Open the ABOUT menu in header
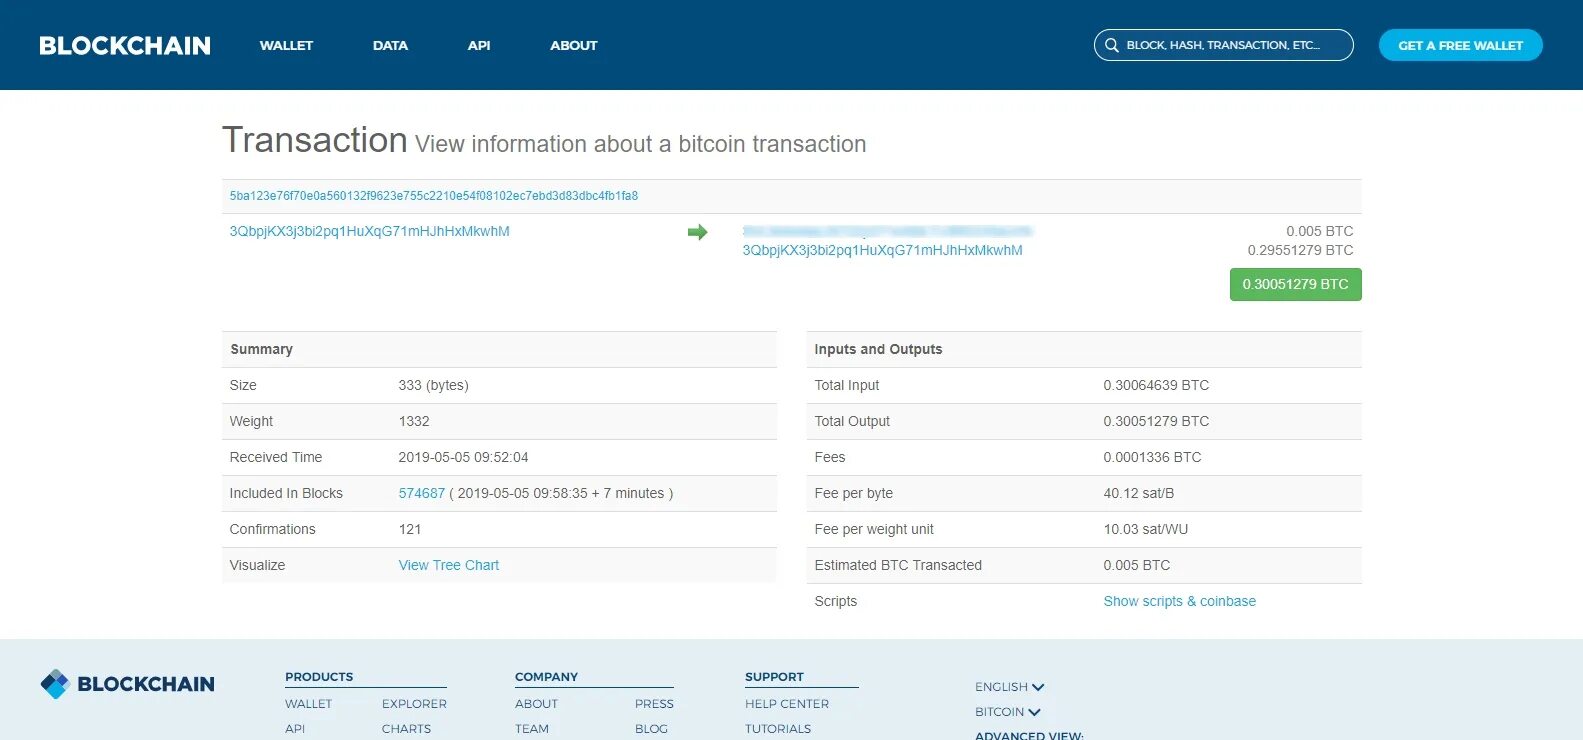Viewport: 1583px width, 740px height. coord(573,45)
